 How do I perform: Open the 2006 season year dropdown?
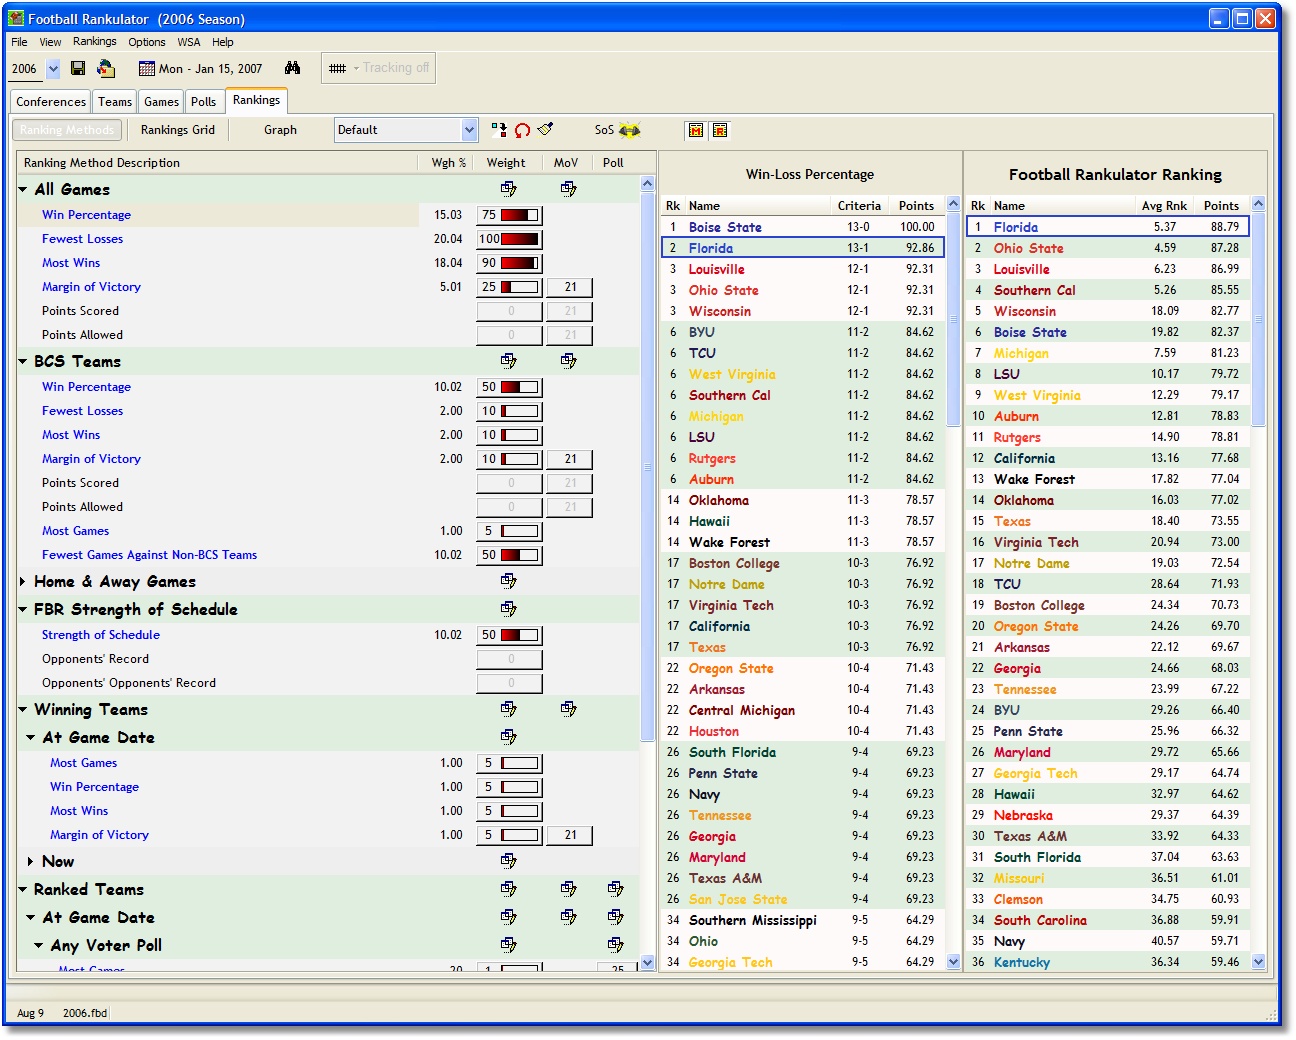(x=53, y=69)
